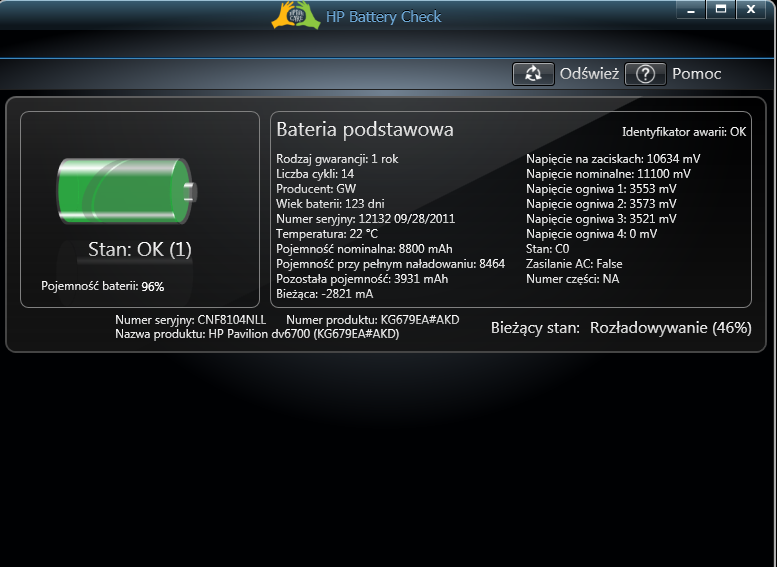
Task: Click Napięcie ogniwa 2: 3573 mV line
Action: click(601, 204)
